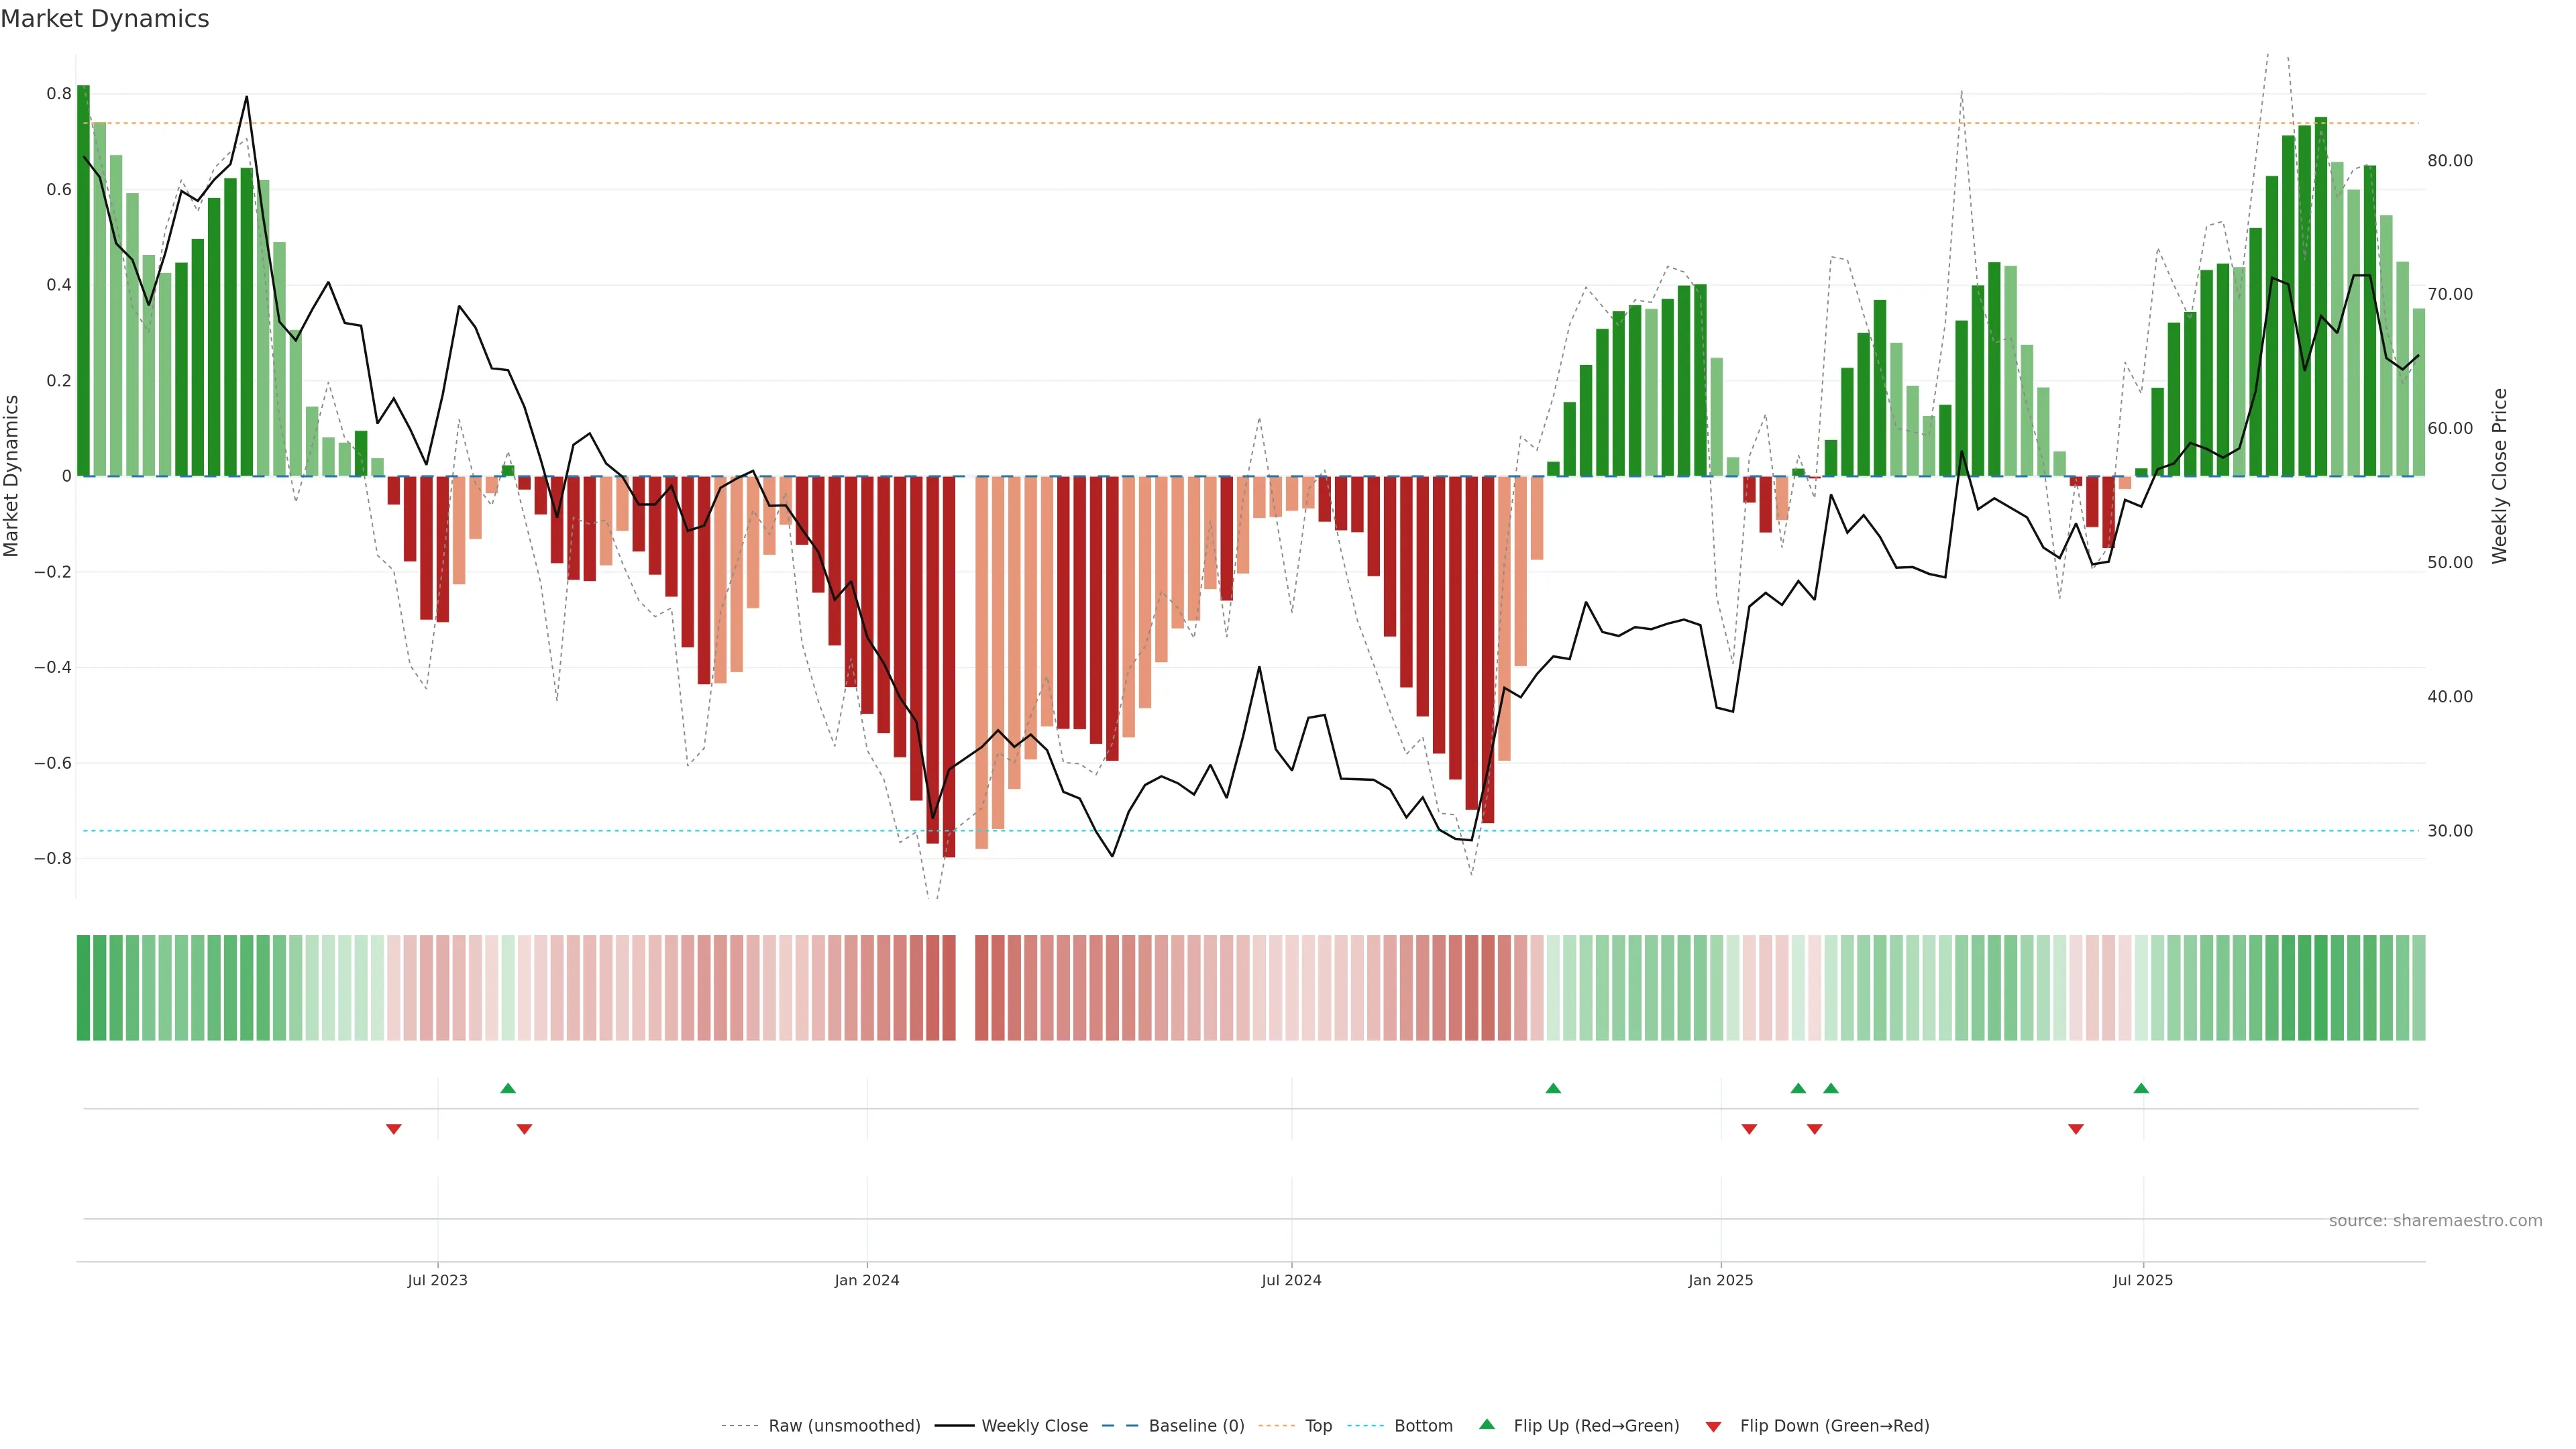Click the Jul 2024 x-axis label

pyautogui.click(x=1291, y=1280)
